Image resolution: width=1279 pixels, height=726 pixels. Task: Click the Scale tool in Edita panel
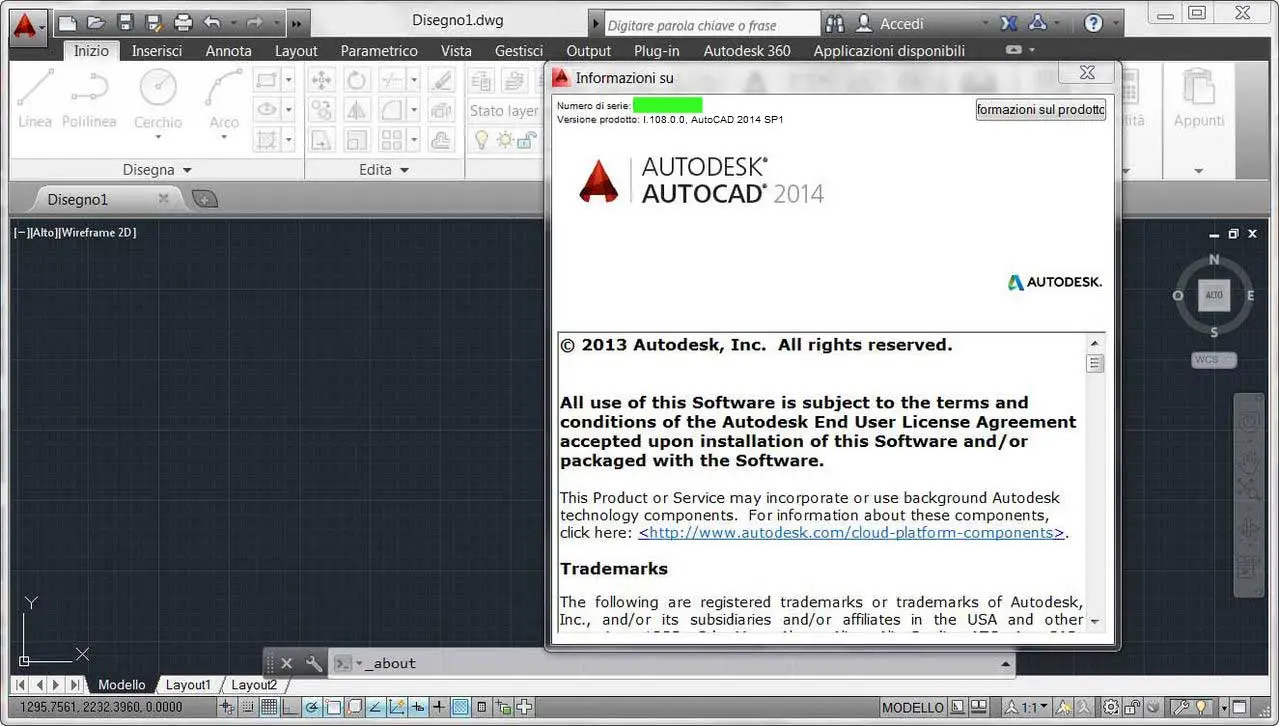click(x=357, y=140)
